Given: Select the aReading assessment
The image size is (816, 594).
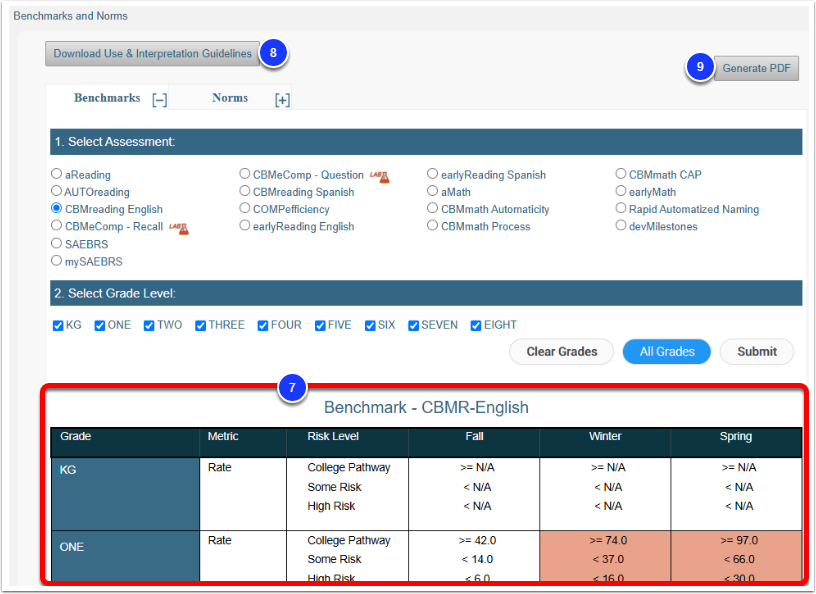Looking at the screenshot, I should (56, 172).
